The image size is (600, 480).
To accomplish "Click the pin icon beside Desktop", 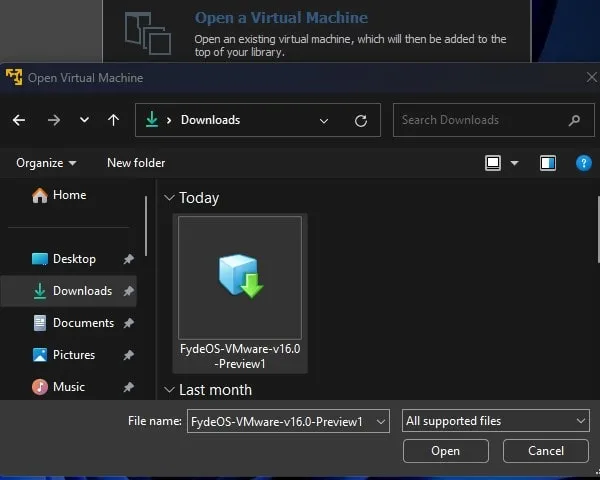I will [129, 260].
